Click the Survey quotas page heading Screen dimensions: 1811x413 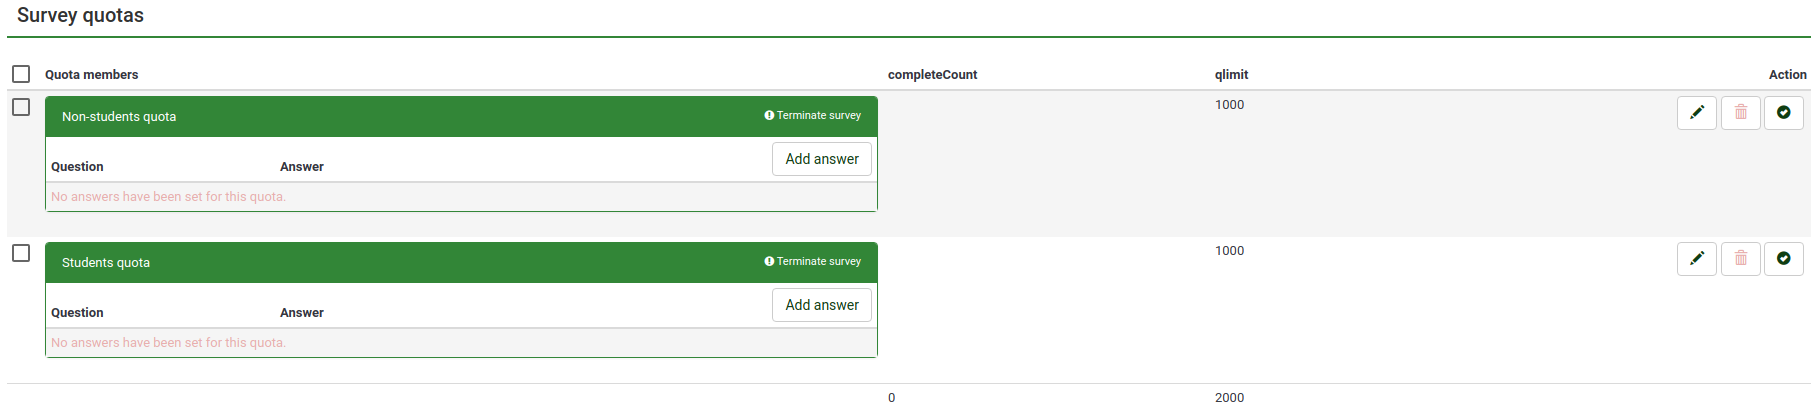[x=80, y=16]
